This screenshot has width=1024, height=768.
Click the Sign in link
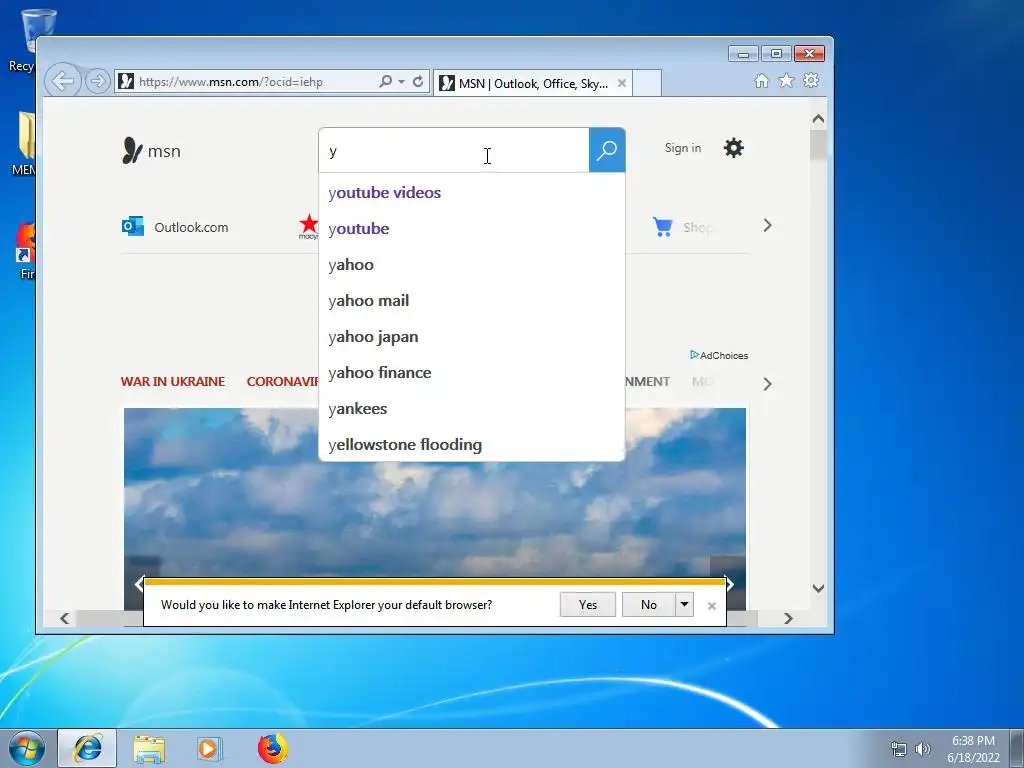click(682, 148)
